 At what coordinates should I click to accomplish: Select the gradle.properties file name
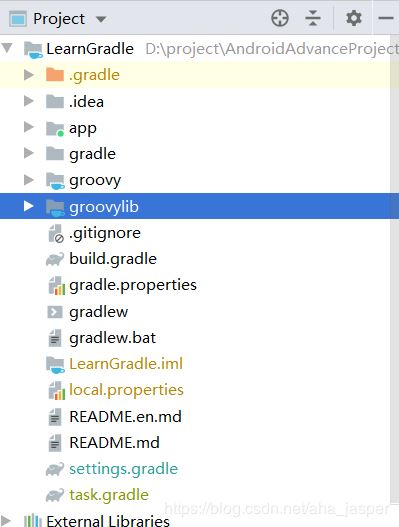pos(133,286)
